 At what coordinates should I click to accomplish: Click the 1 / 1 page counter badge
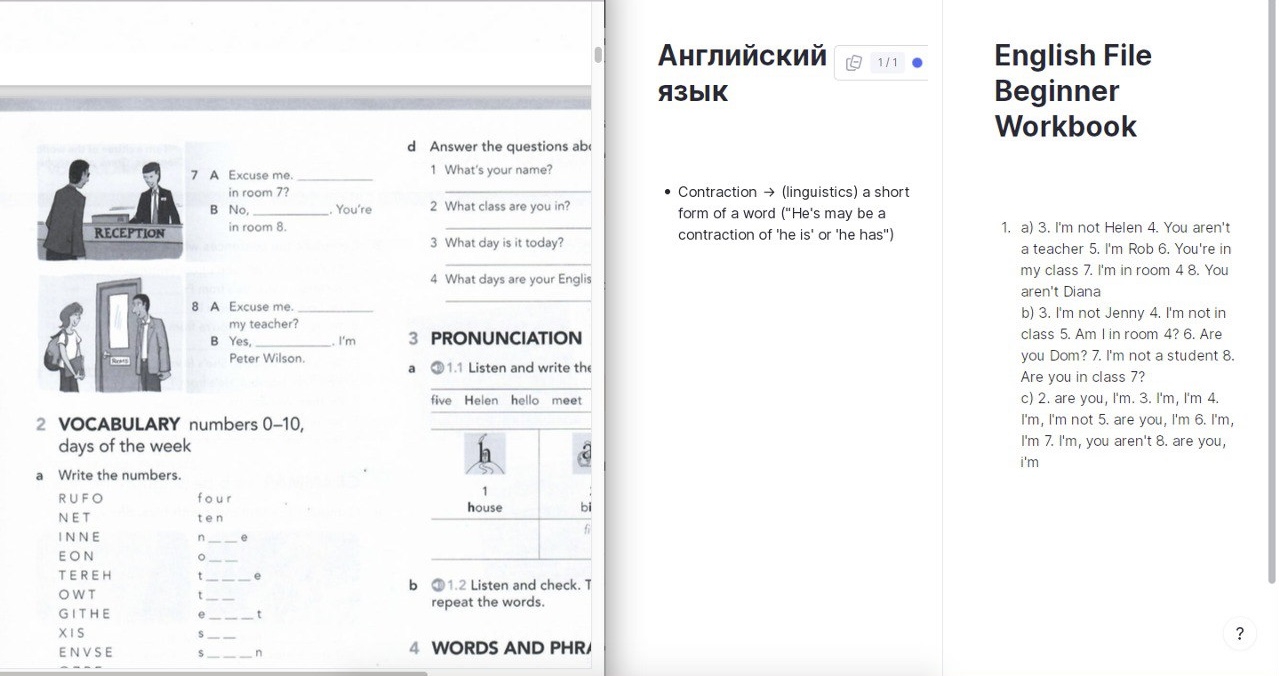click(x=887, y=63)
